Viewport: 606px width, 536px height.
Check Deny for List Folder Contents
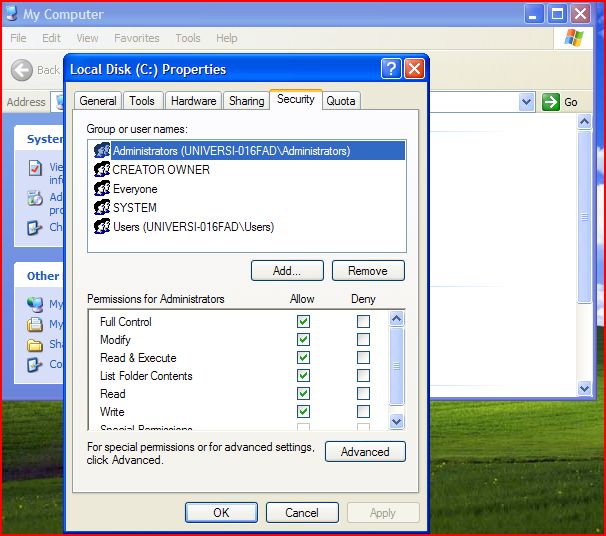pos(363,376)
